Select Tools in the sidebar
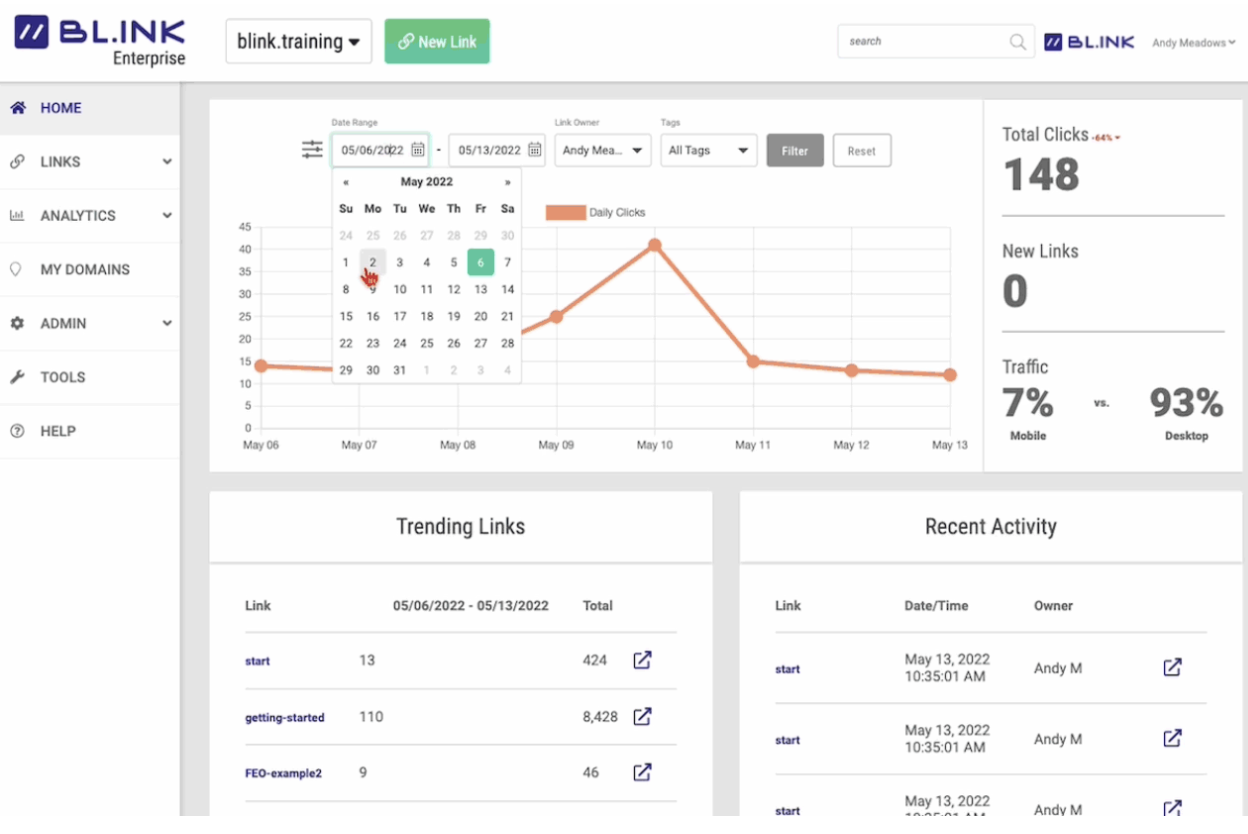This screenshot has width=1248, height=834. [x=90, y=377]
